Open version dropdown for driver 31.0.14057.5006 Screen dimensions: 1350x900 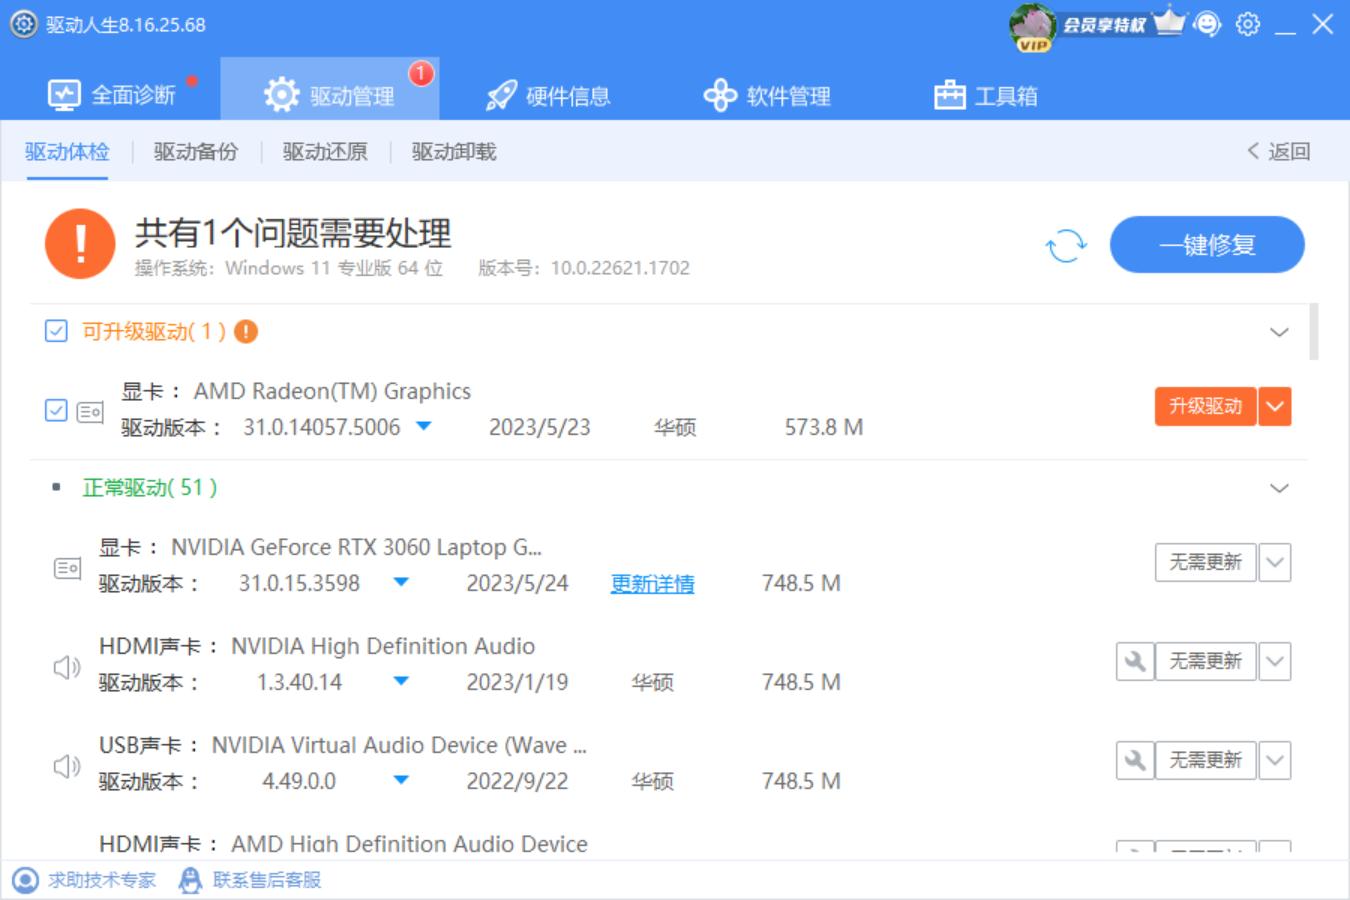(x=423, y=426)
